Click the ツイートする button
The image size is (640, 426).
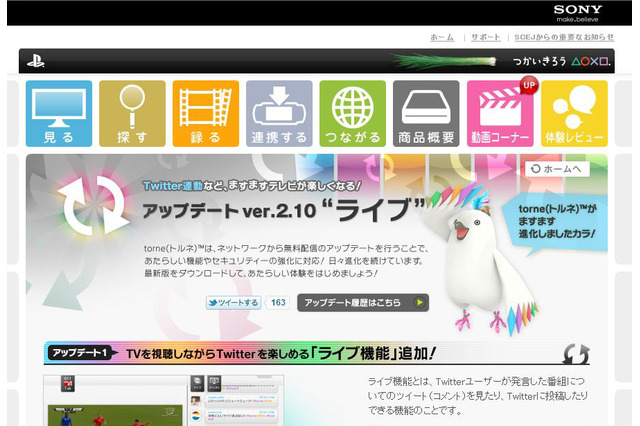click(x=233, y=303)
